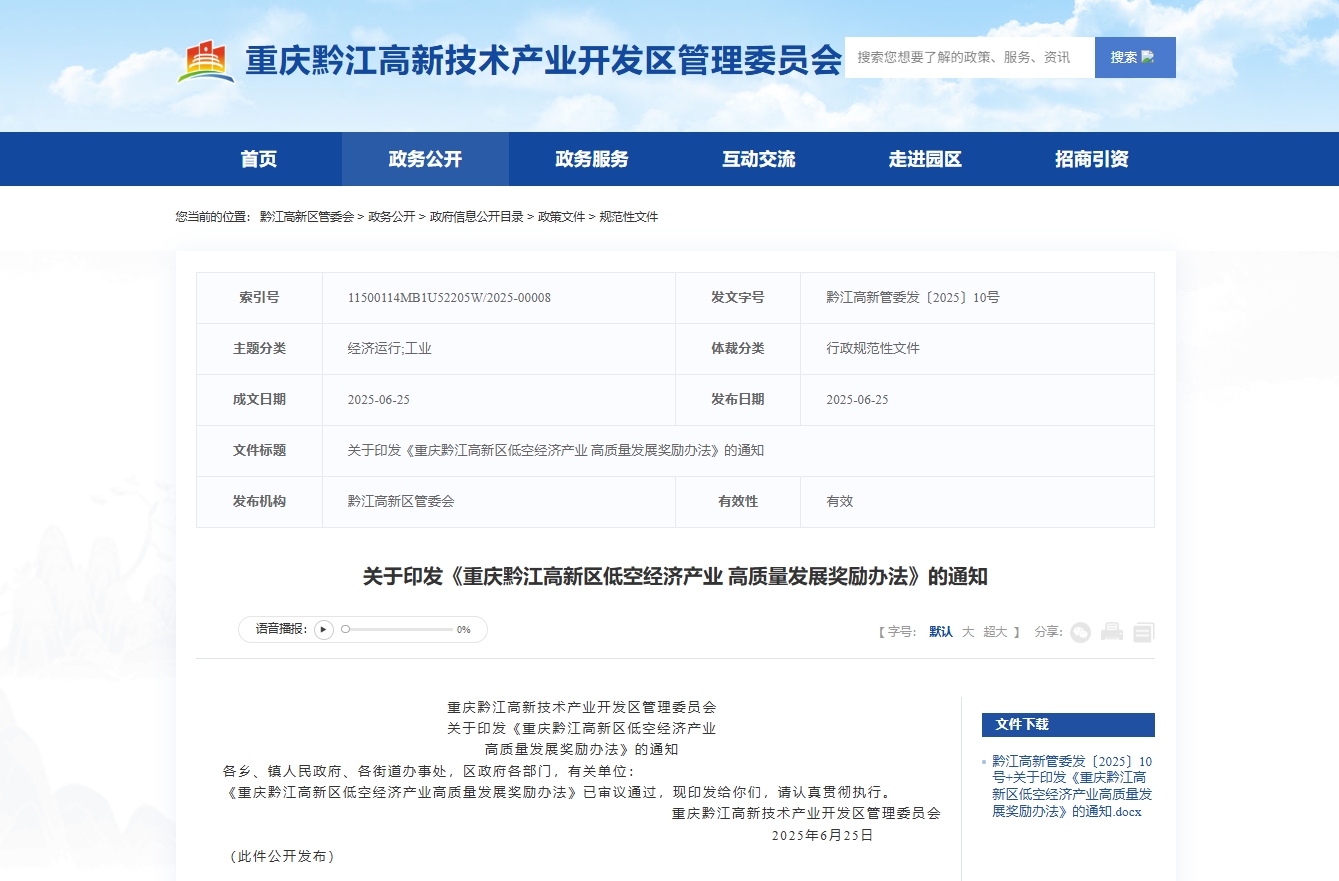1339x881 pixels.
Task: Open the 互动交流 menu item
Action: 759,159
